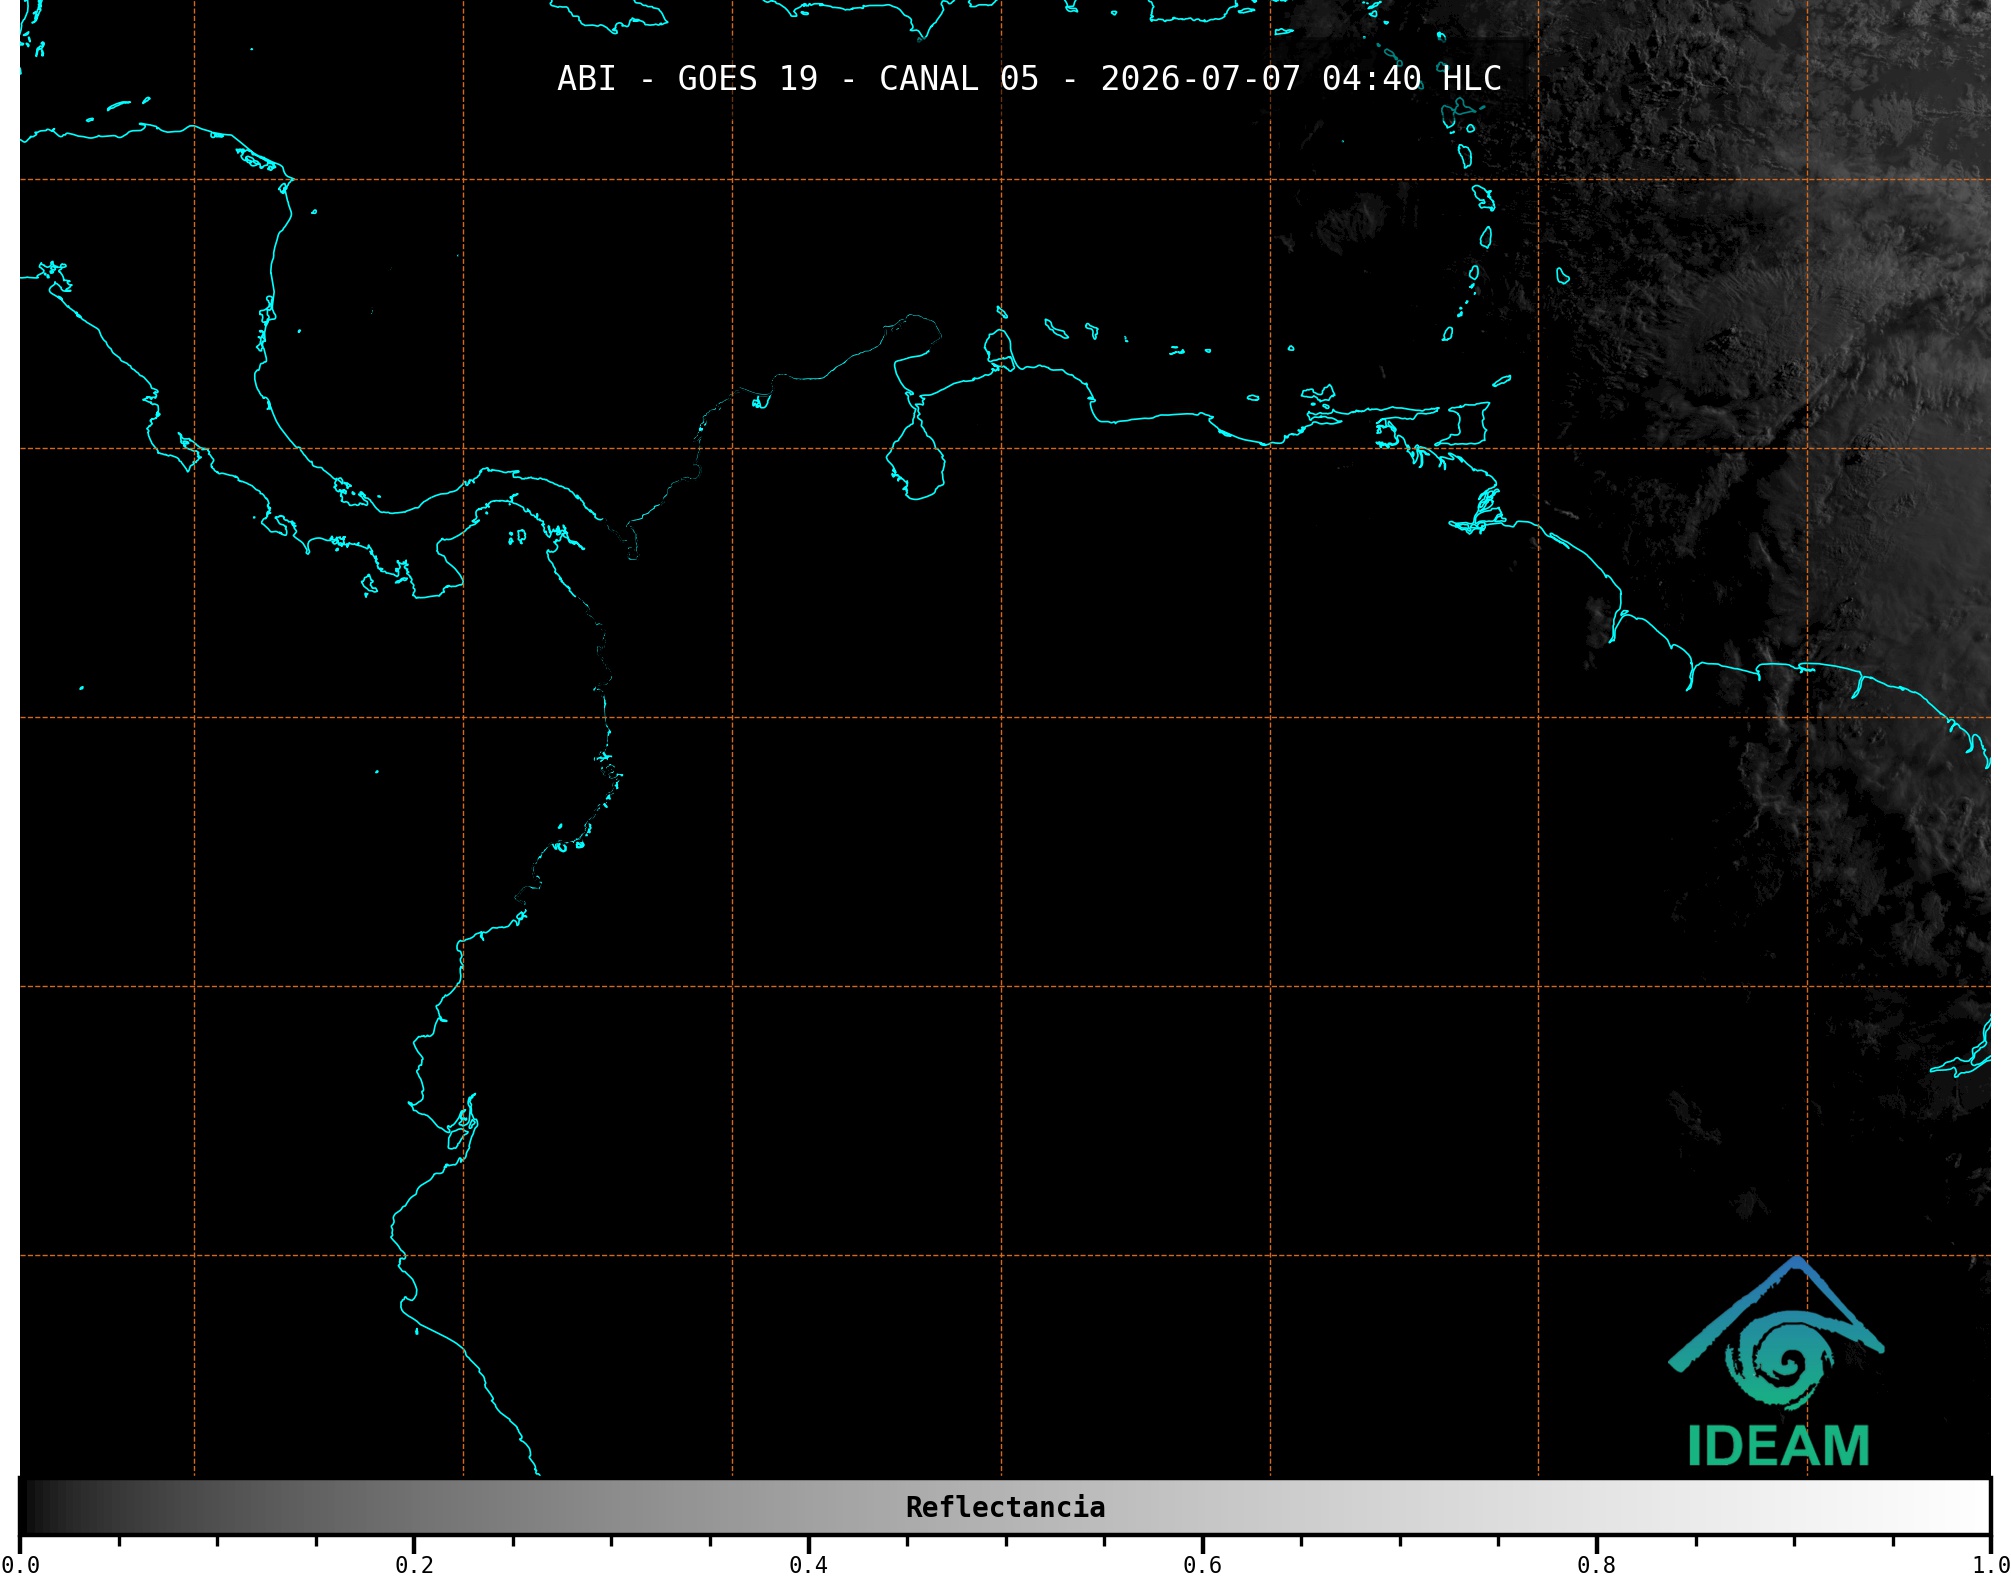Click the colorbar tick label '0.6'
This screenshot has height=1577, width=2011.
coord(1202,1564)
